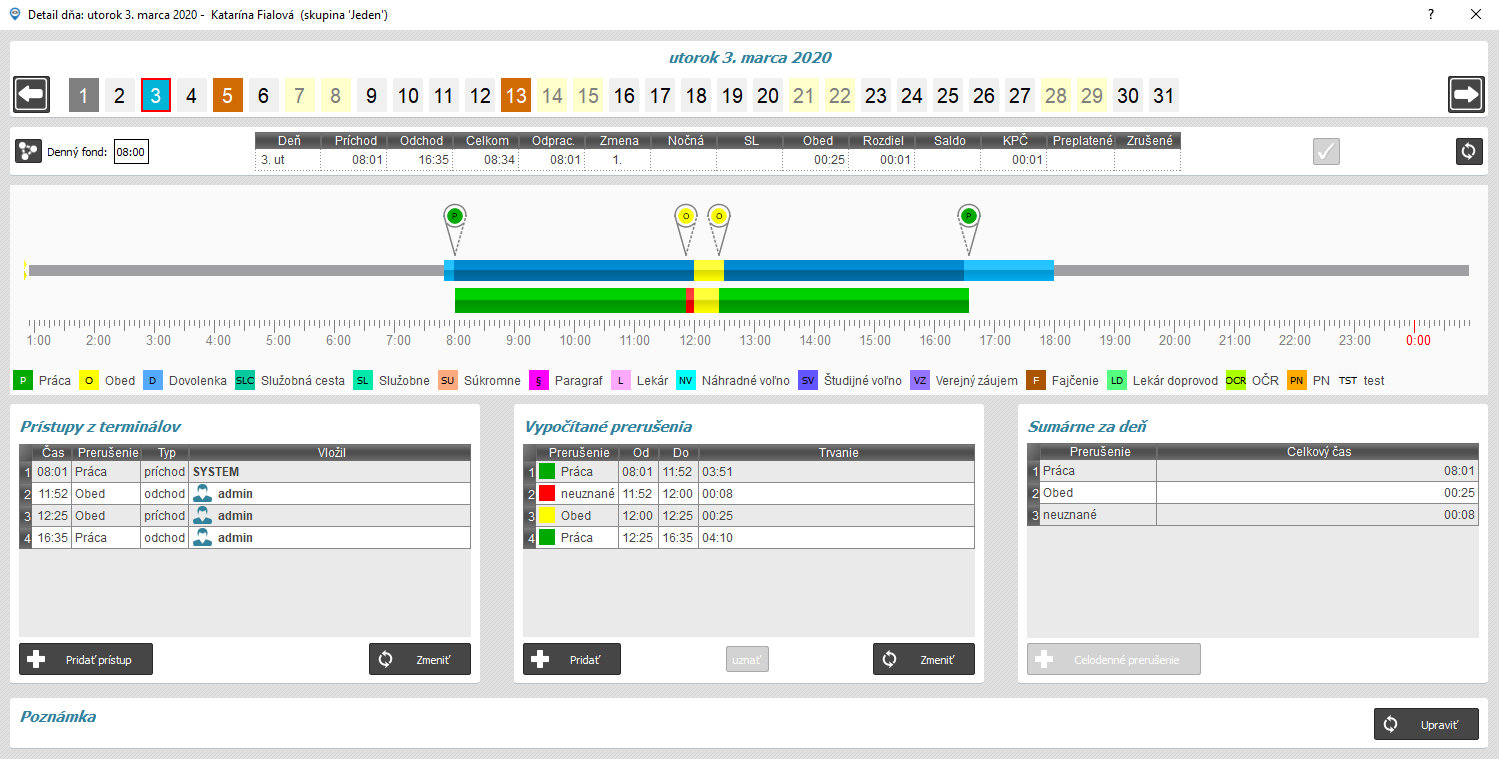
Task: Select the Práca 08:01–11:52 interruption row
Action: pyautogui.click(x=749, y=471)
